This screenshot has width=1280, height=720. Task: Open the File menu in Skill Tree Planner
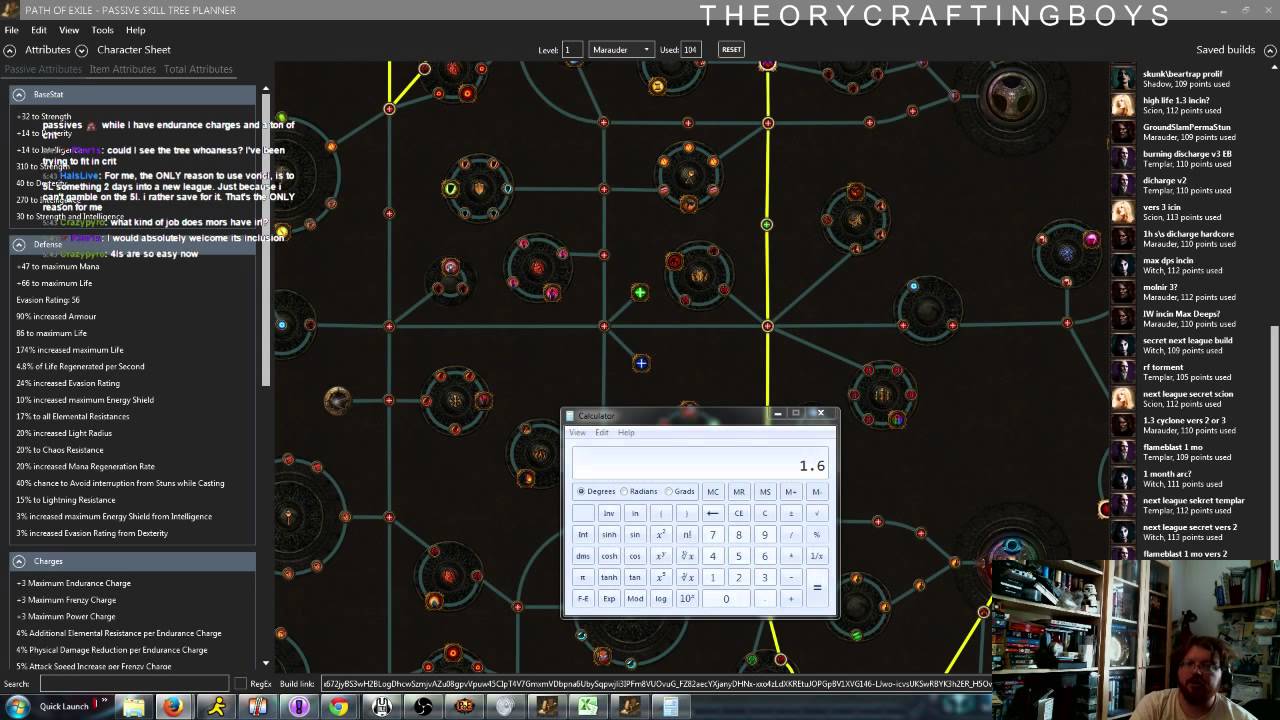[x=11, y=30]
